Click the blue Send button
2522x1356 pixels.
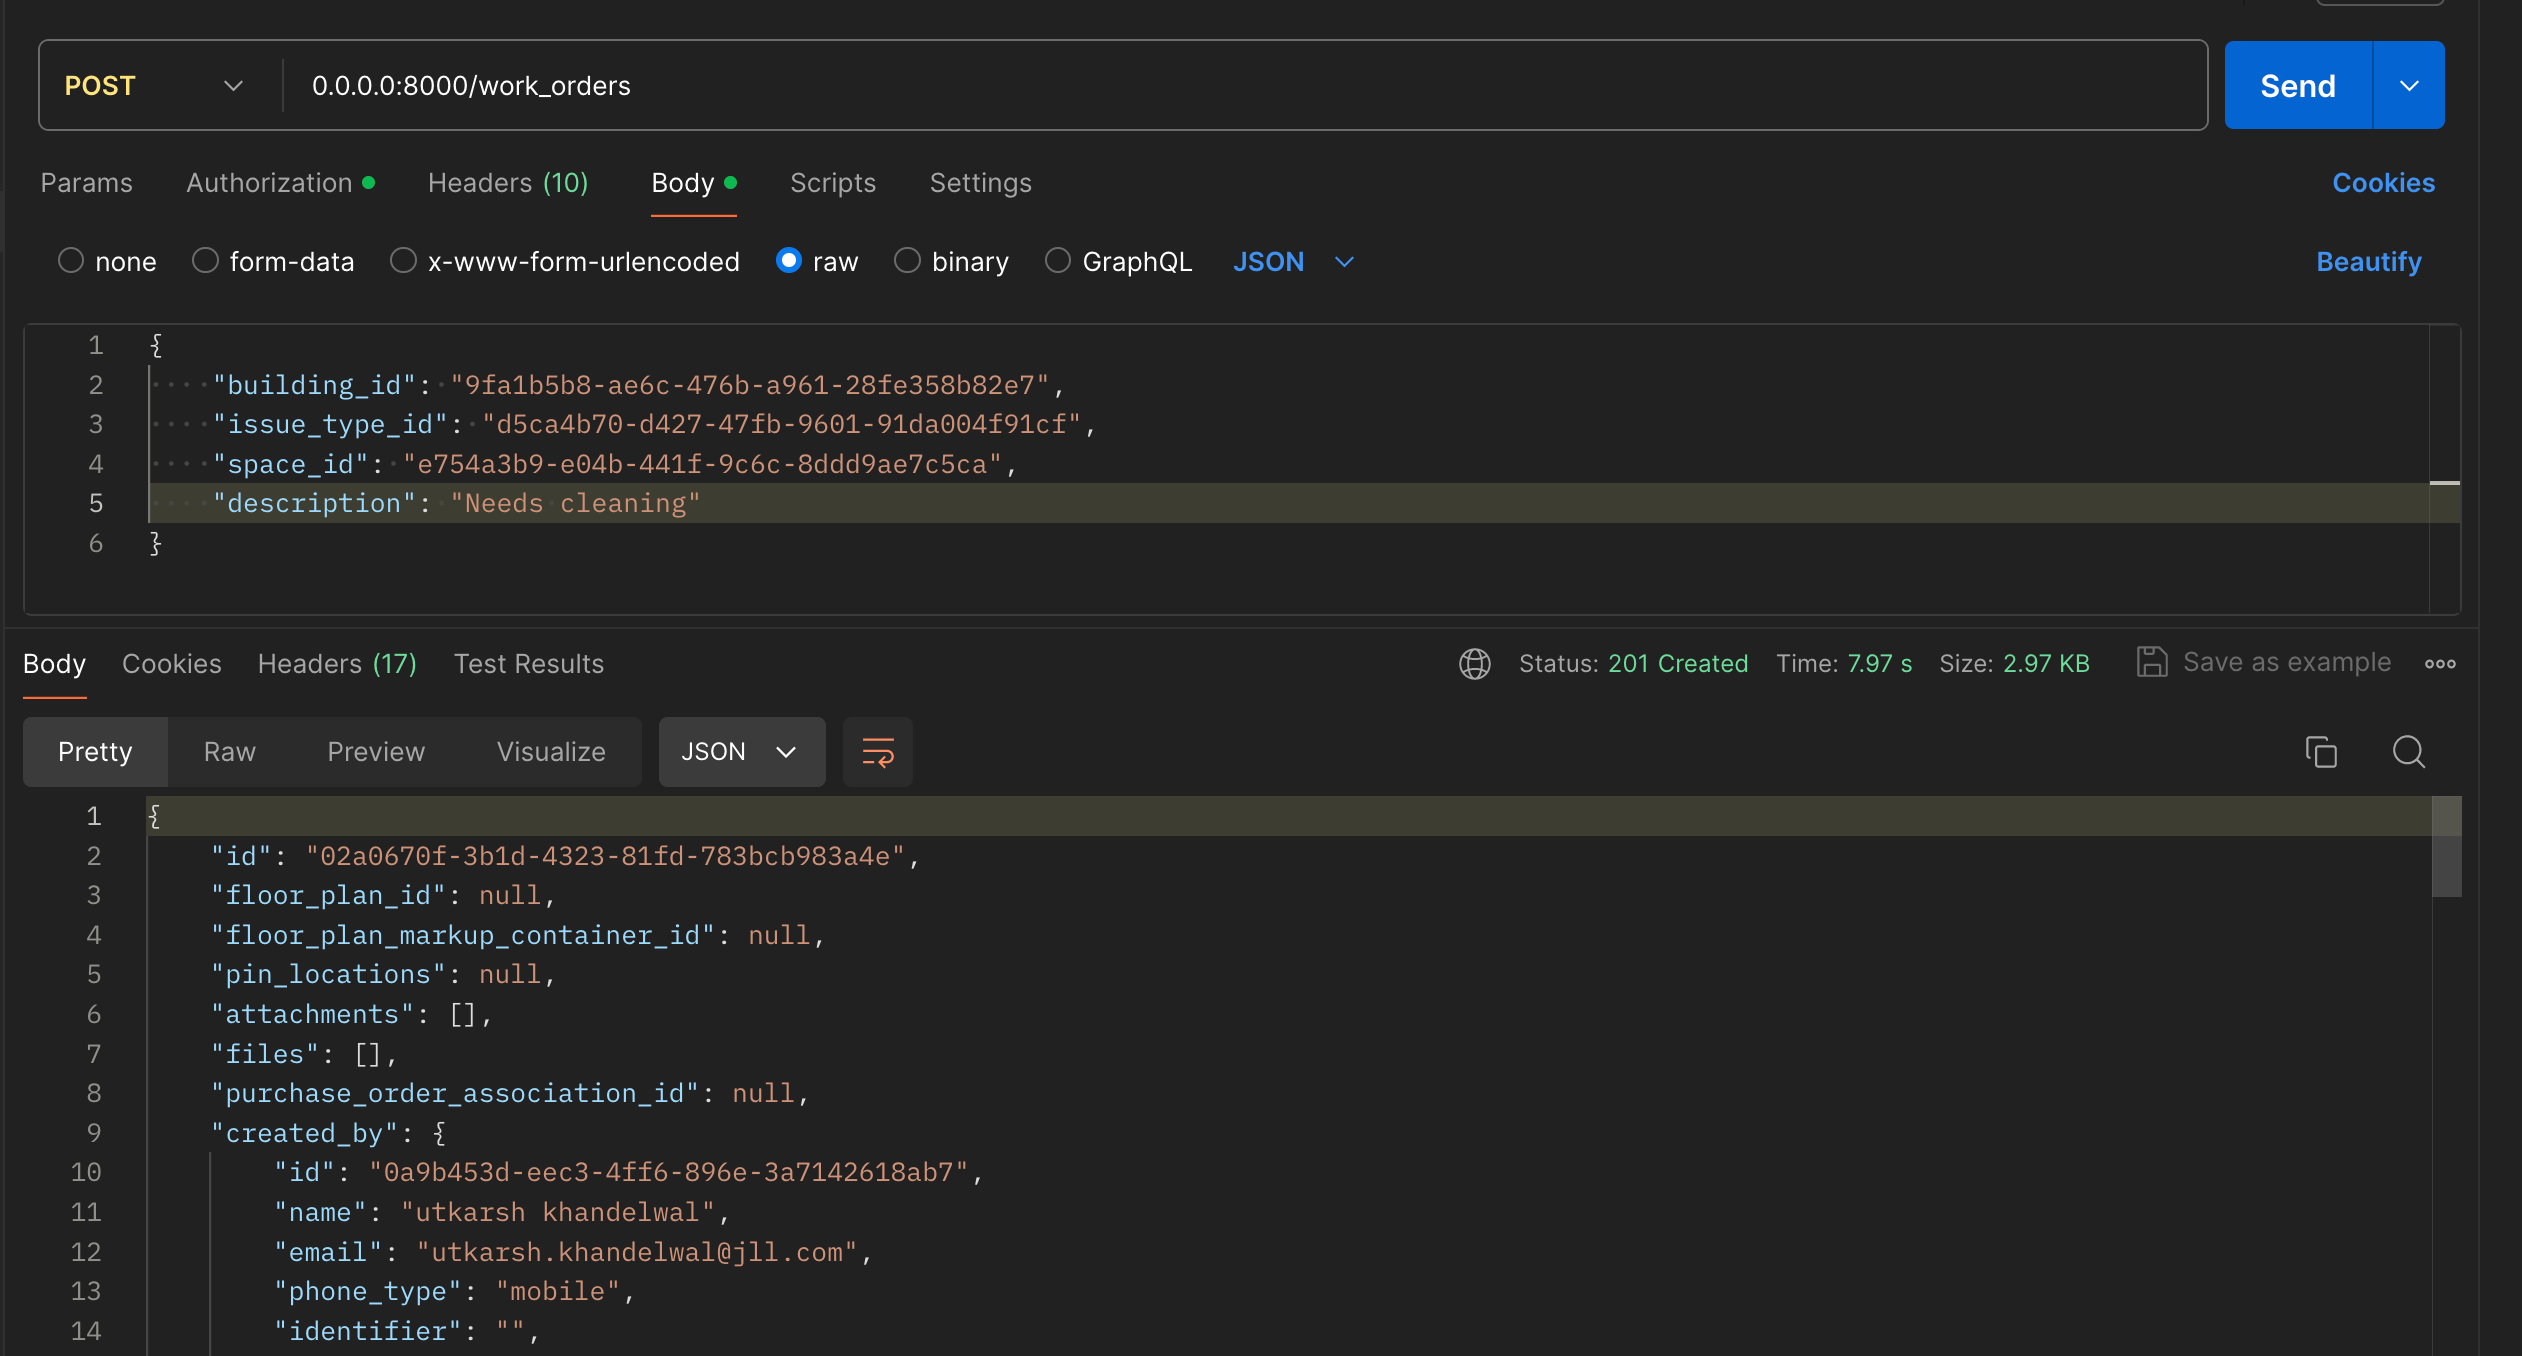click(2298, 86)
